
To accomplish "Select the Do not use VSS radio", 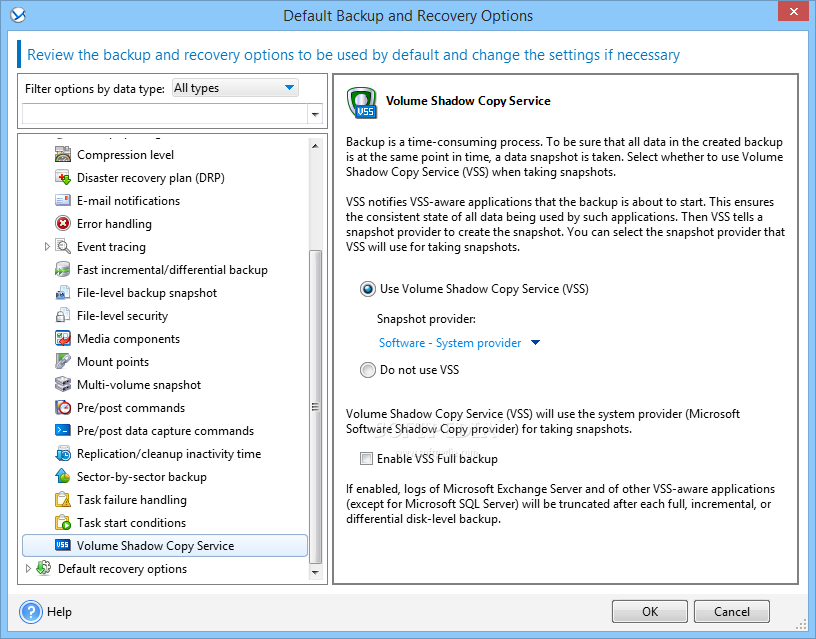I will 368,370.
